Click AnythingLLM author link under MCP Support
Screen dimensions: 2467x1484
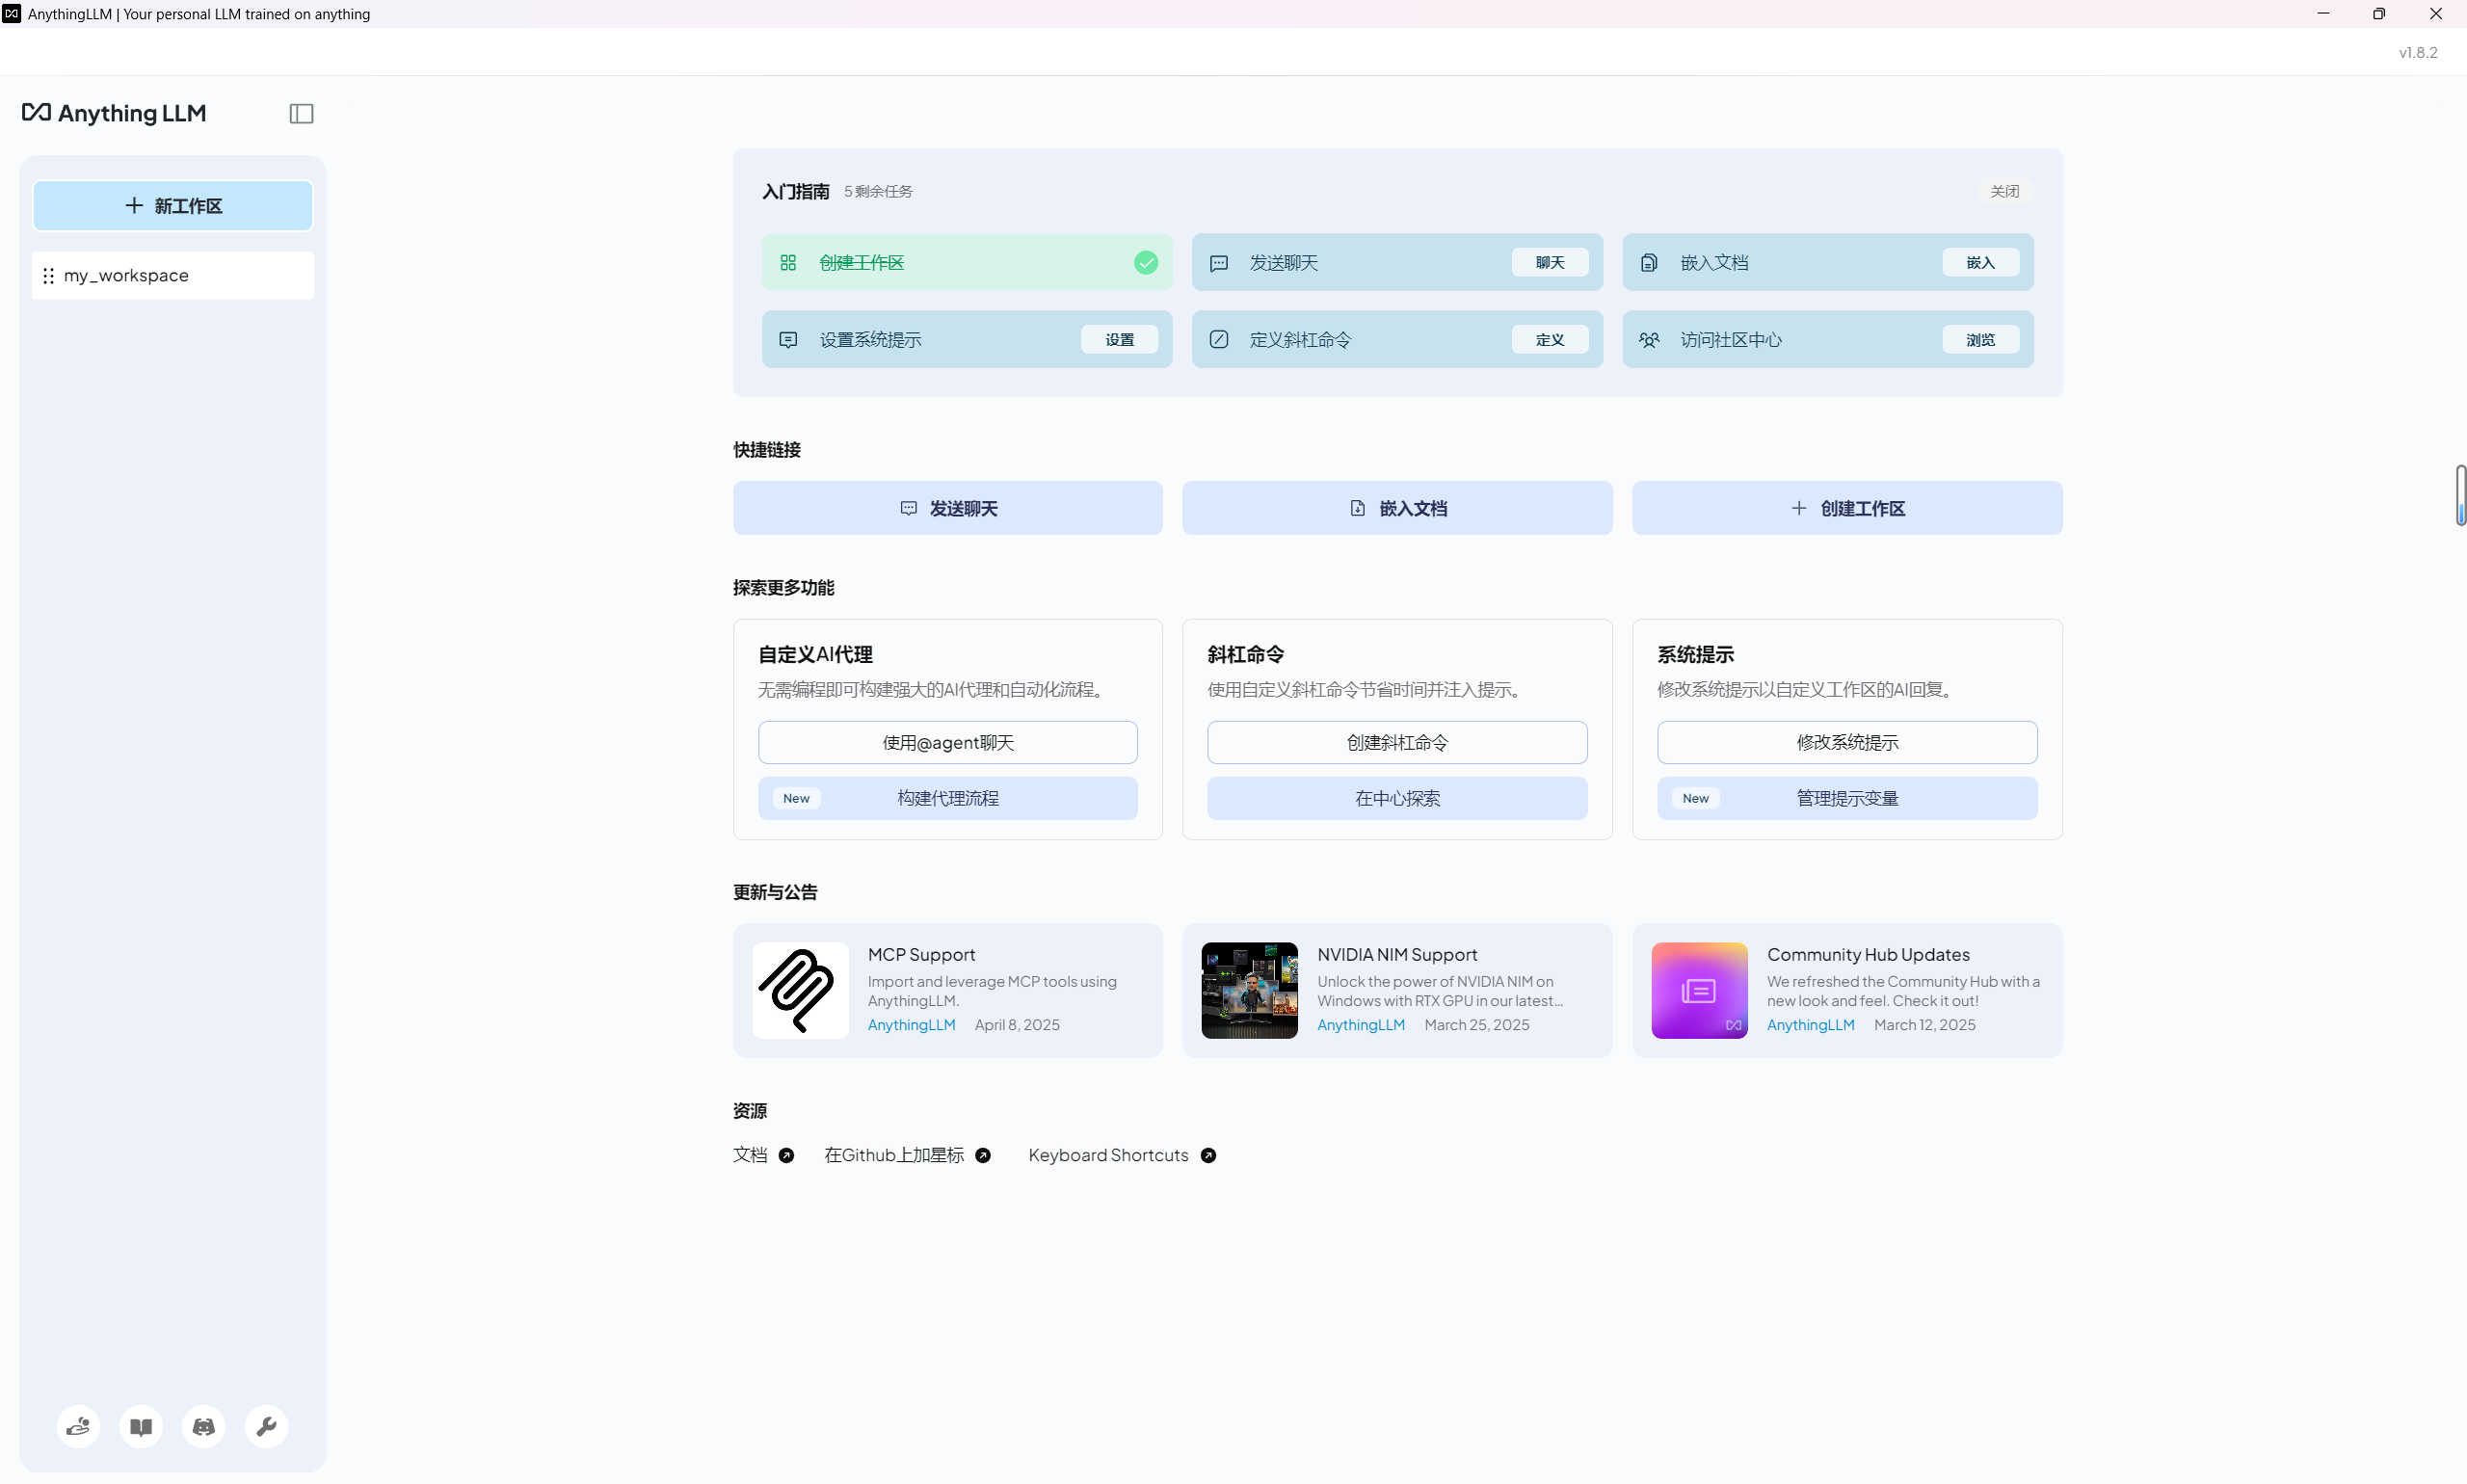pos(911,1026)
